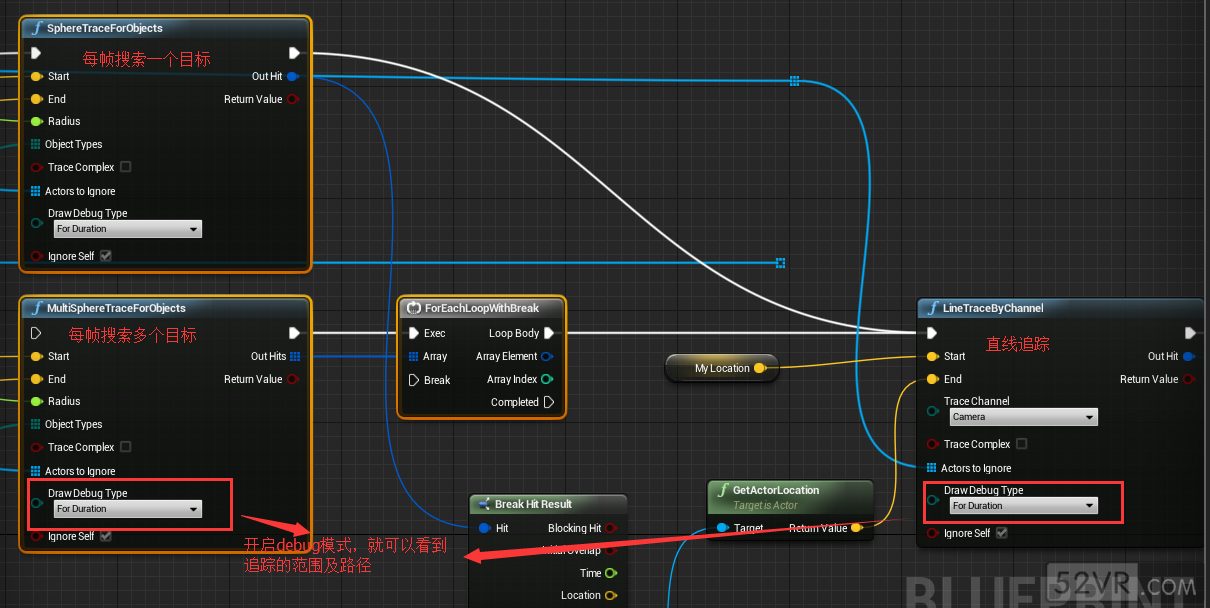Open Draw Debug Type dropdown on MultiSphereTraceForObjects
This screenshot has height=608, width=1210.
point(127,509)
